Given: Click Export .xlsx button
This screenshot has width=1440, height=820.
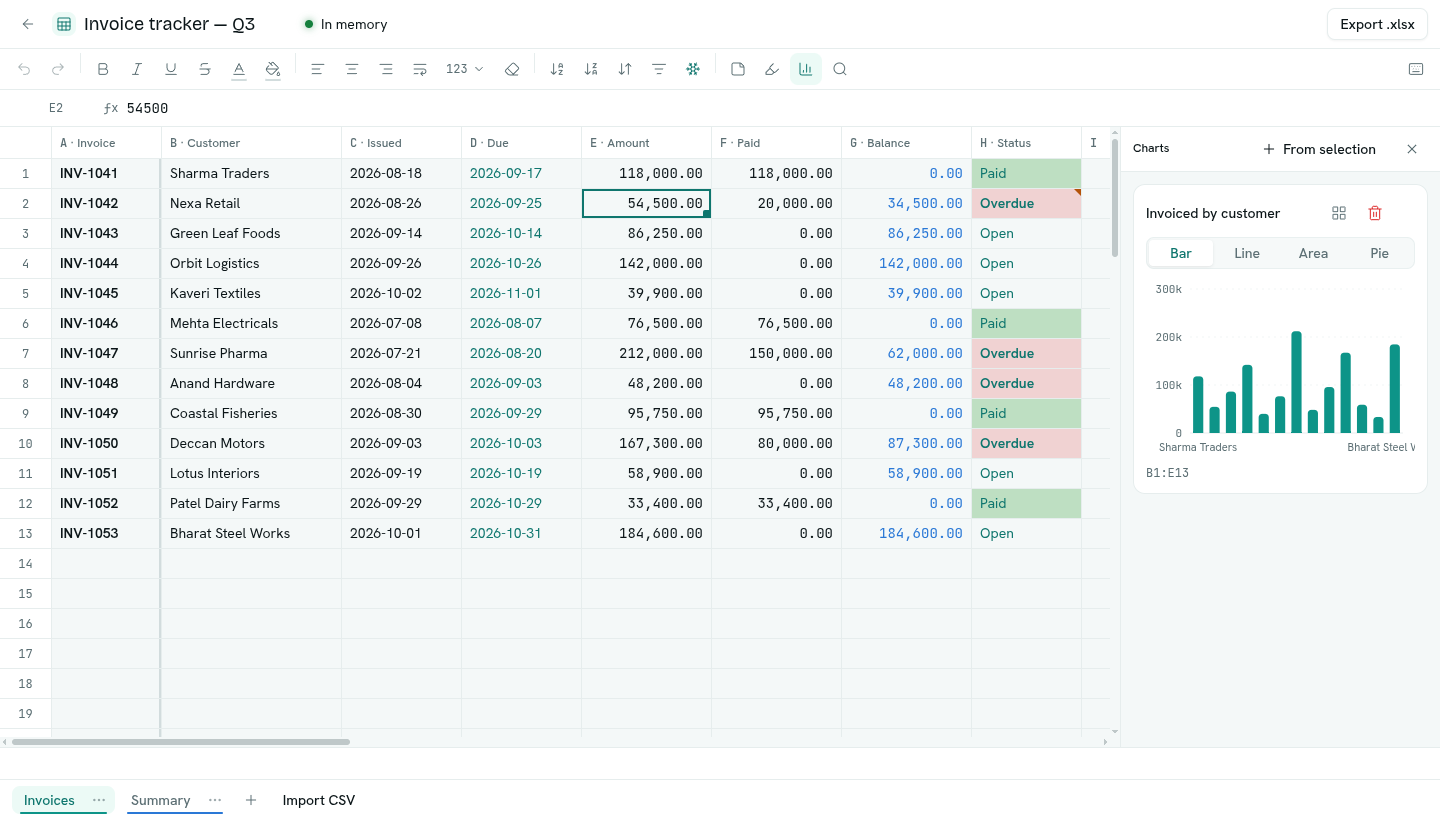Looking at the screenshot, I should 1377,24.
